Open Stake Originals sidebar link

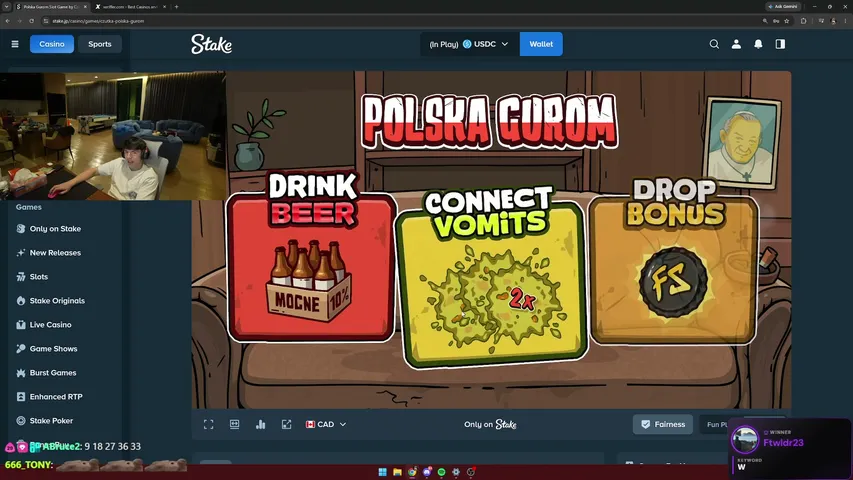coord(57,300)
